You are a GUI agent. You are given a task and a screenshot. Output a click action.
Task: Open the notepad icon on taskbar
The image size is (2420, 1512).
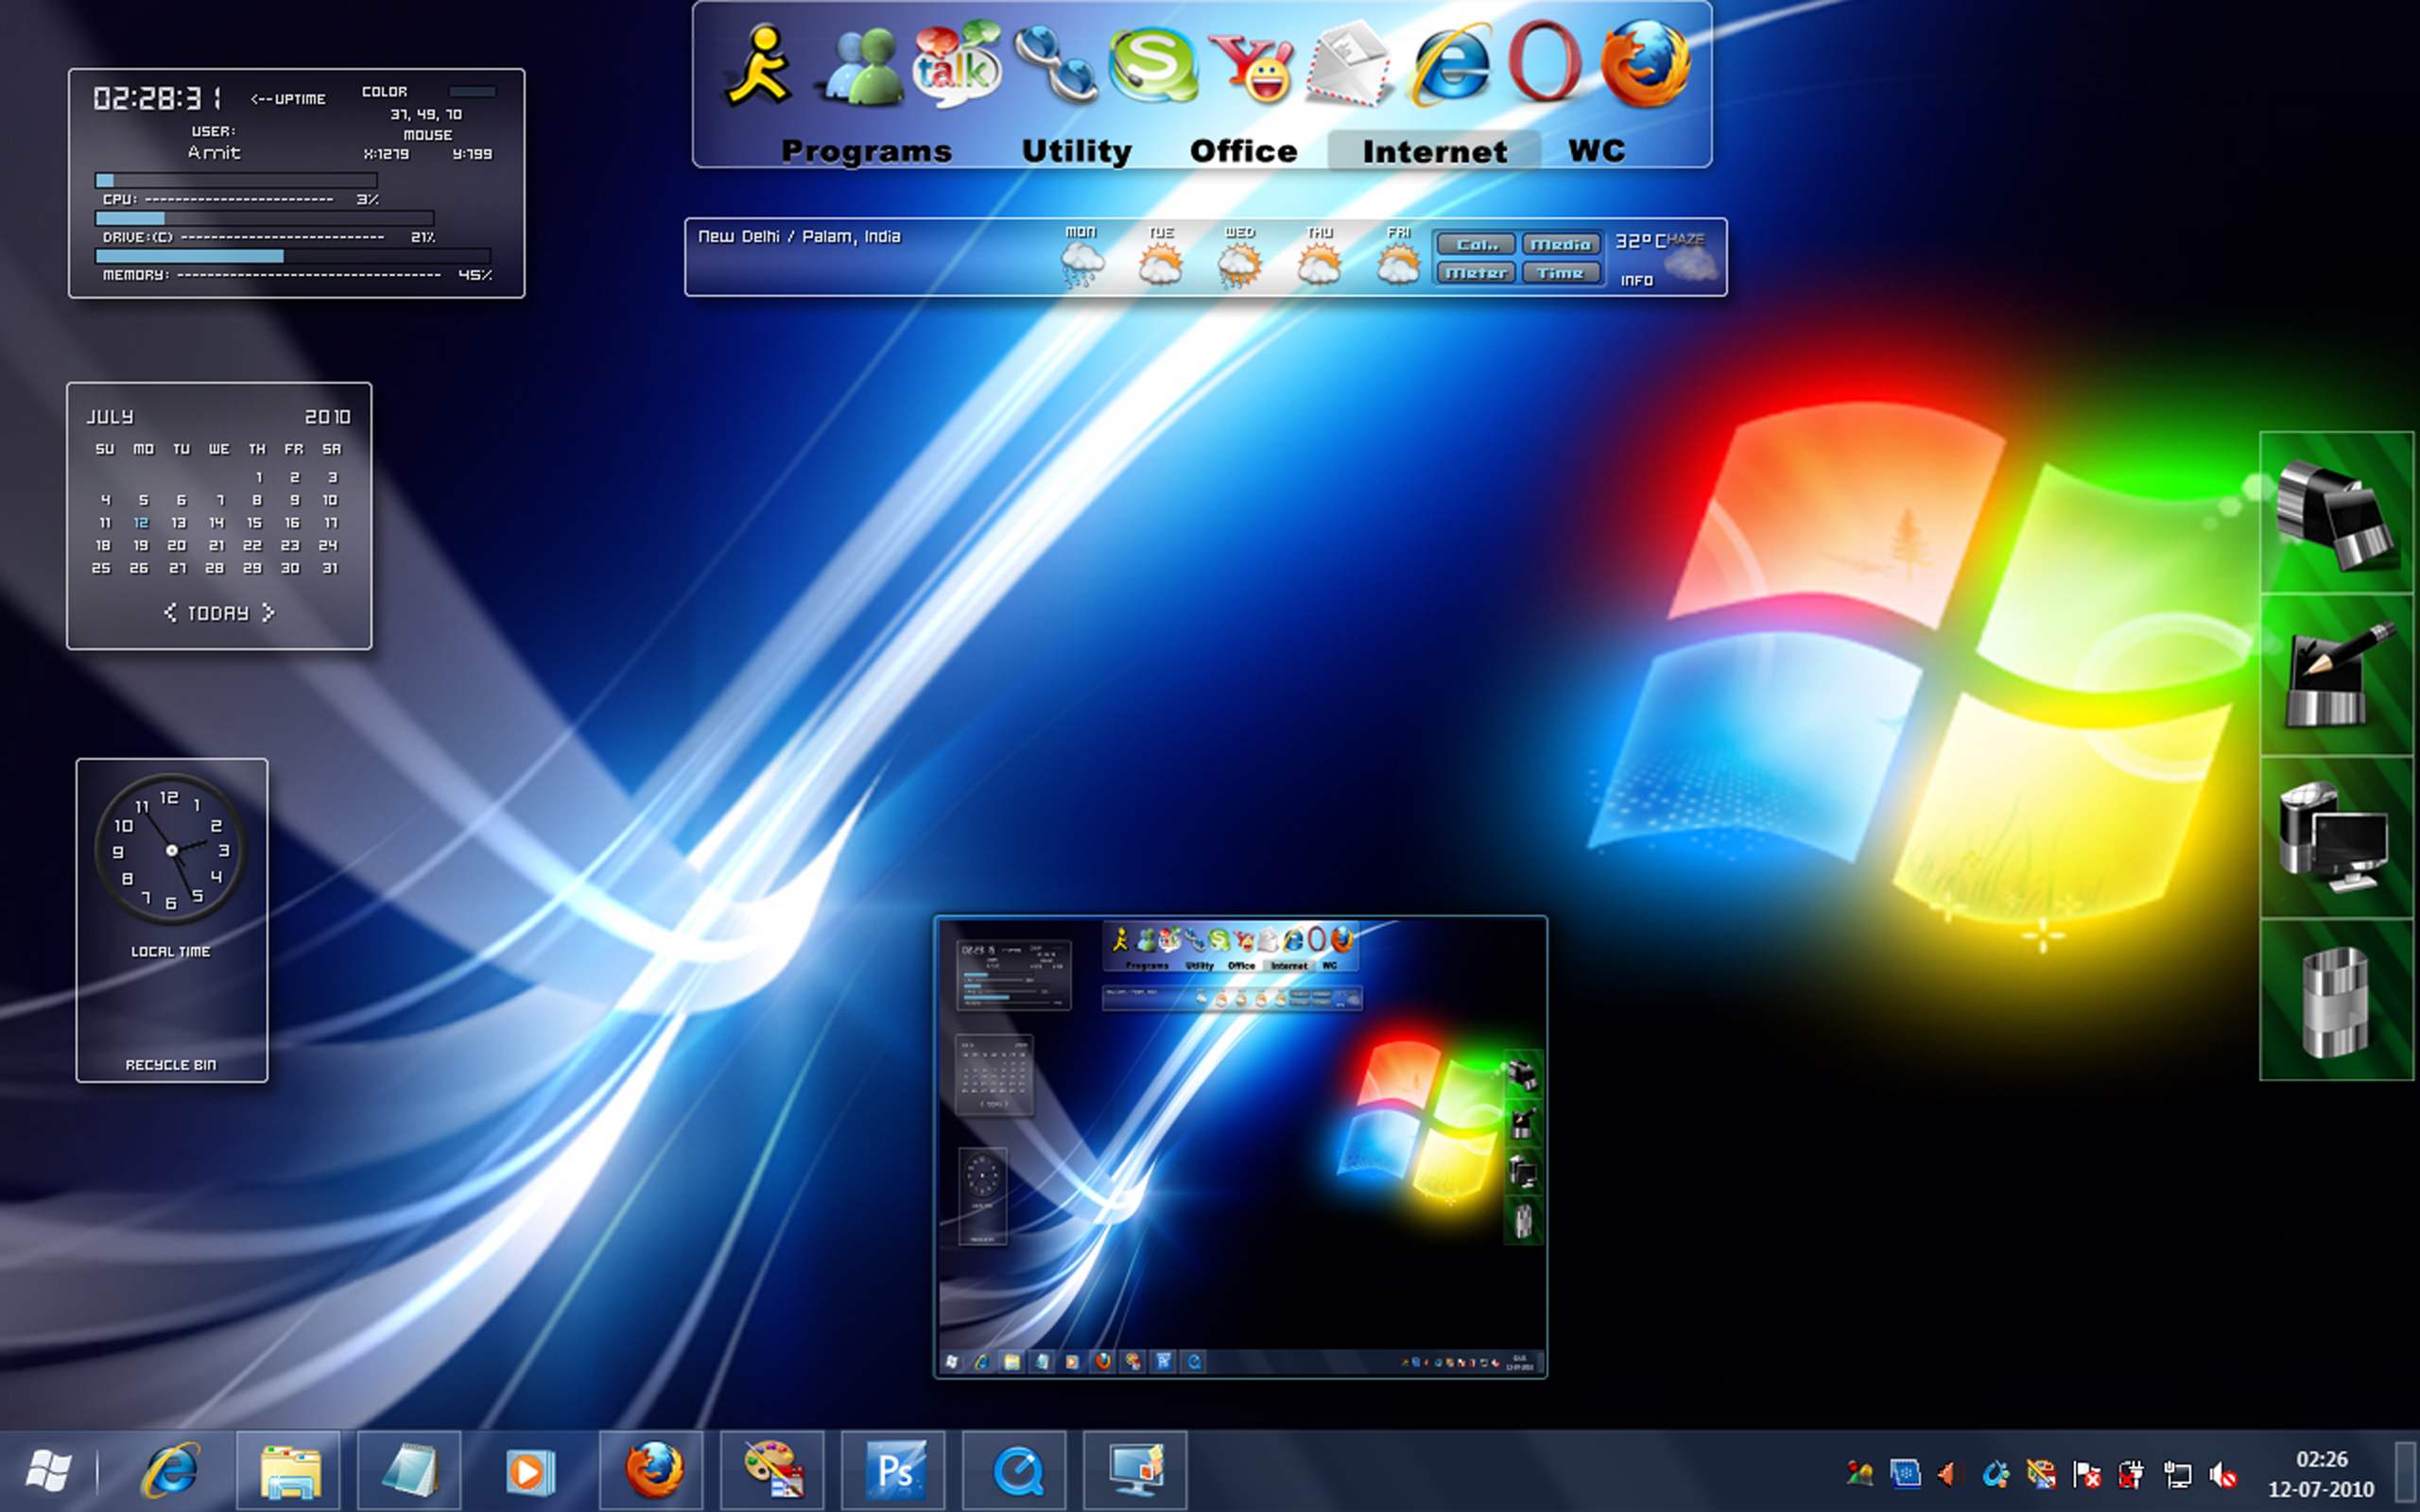point(410,1471)
